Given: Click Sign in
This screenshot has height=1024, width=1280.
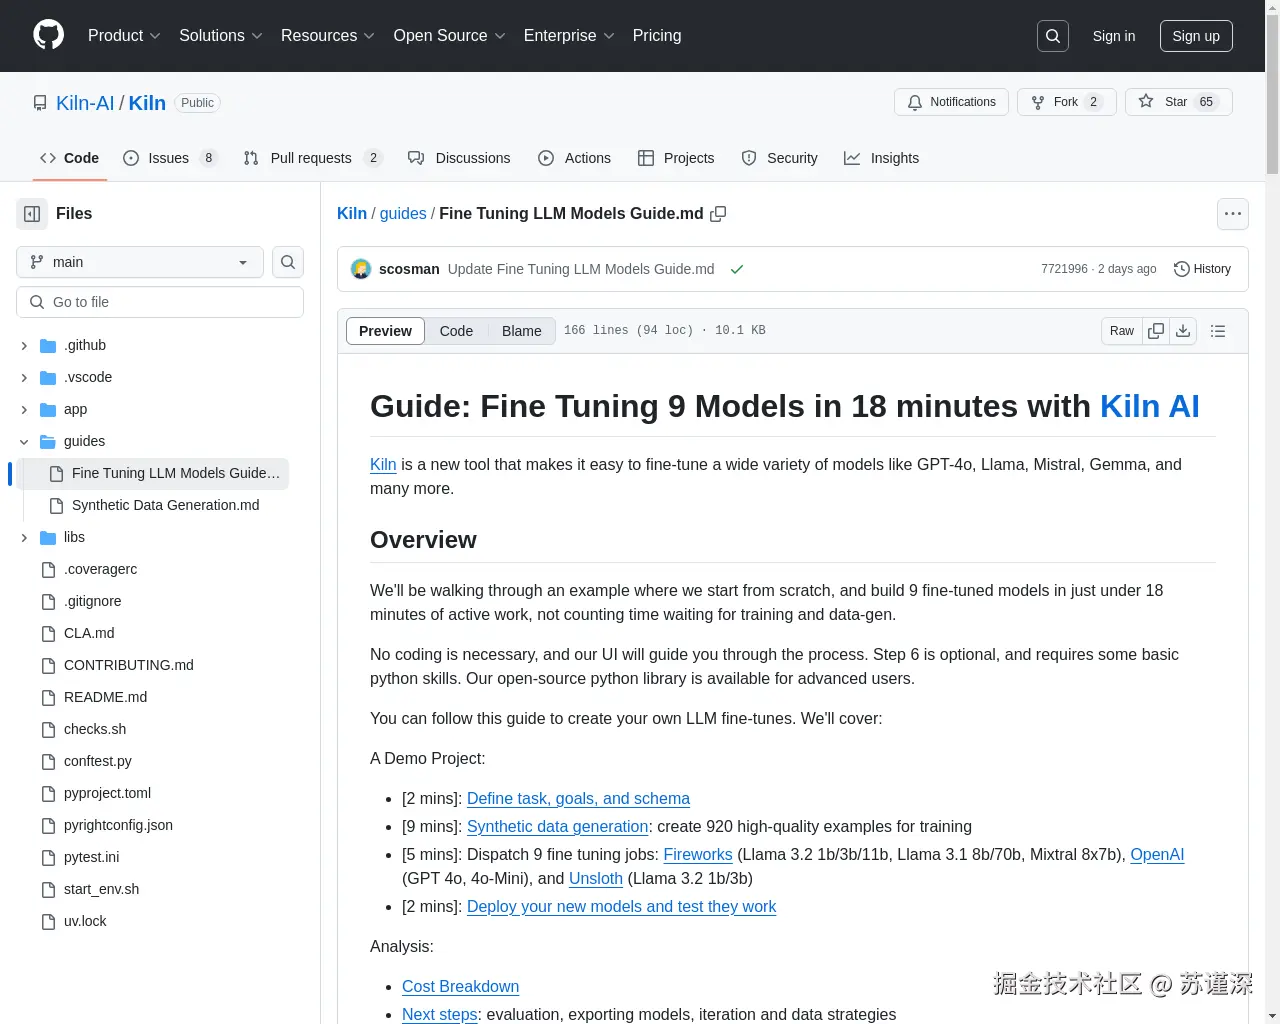Looking at the screenshot, I should pyautogui.click(x=1114, y=36).
